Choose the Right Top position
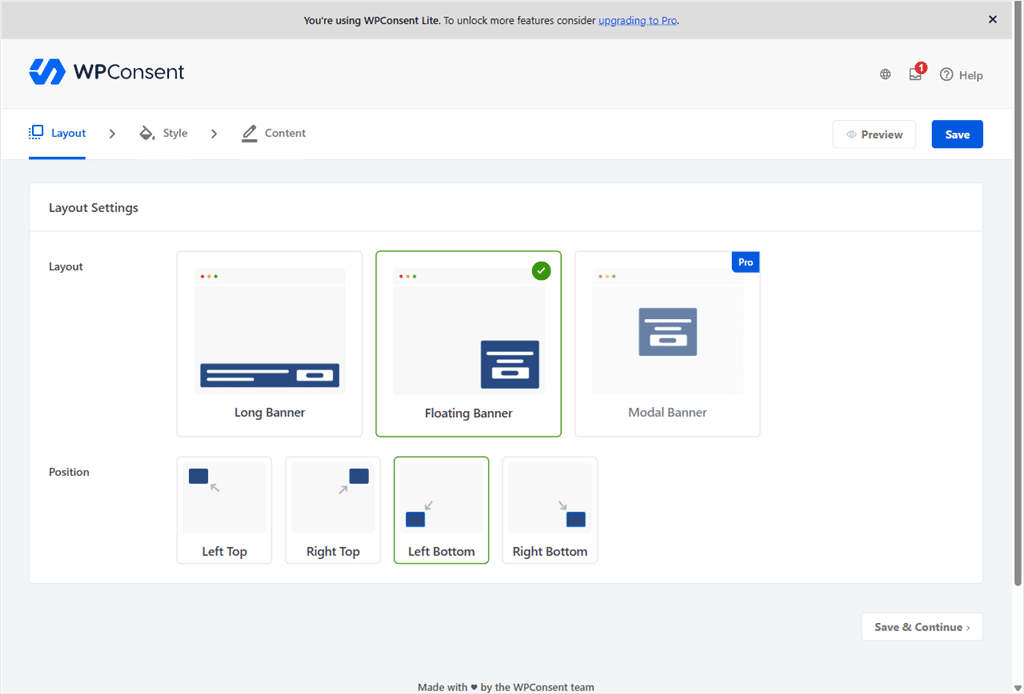1024x694 pixels. tap(332, 510)
